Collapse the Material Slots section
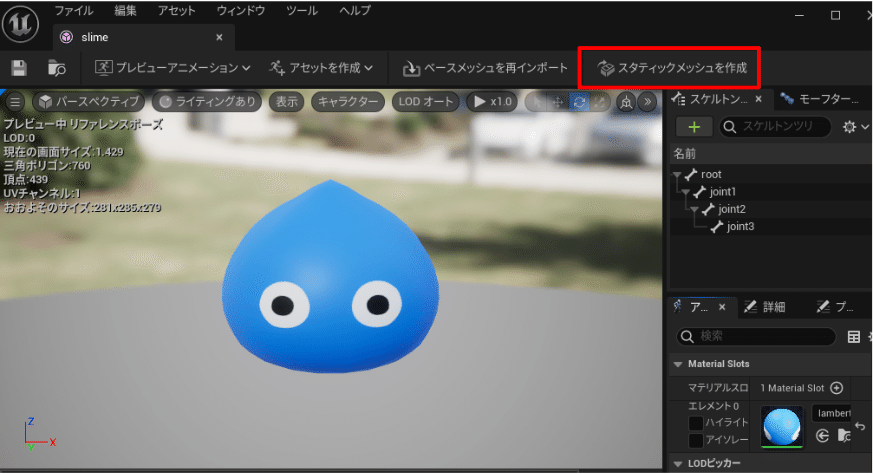 (x=678, y=364)
